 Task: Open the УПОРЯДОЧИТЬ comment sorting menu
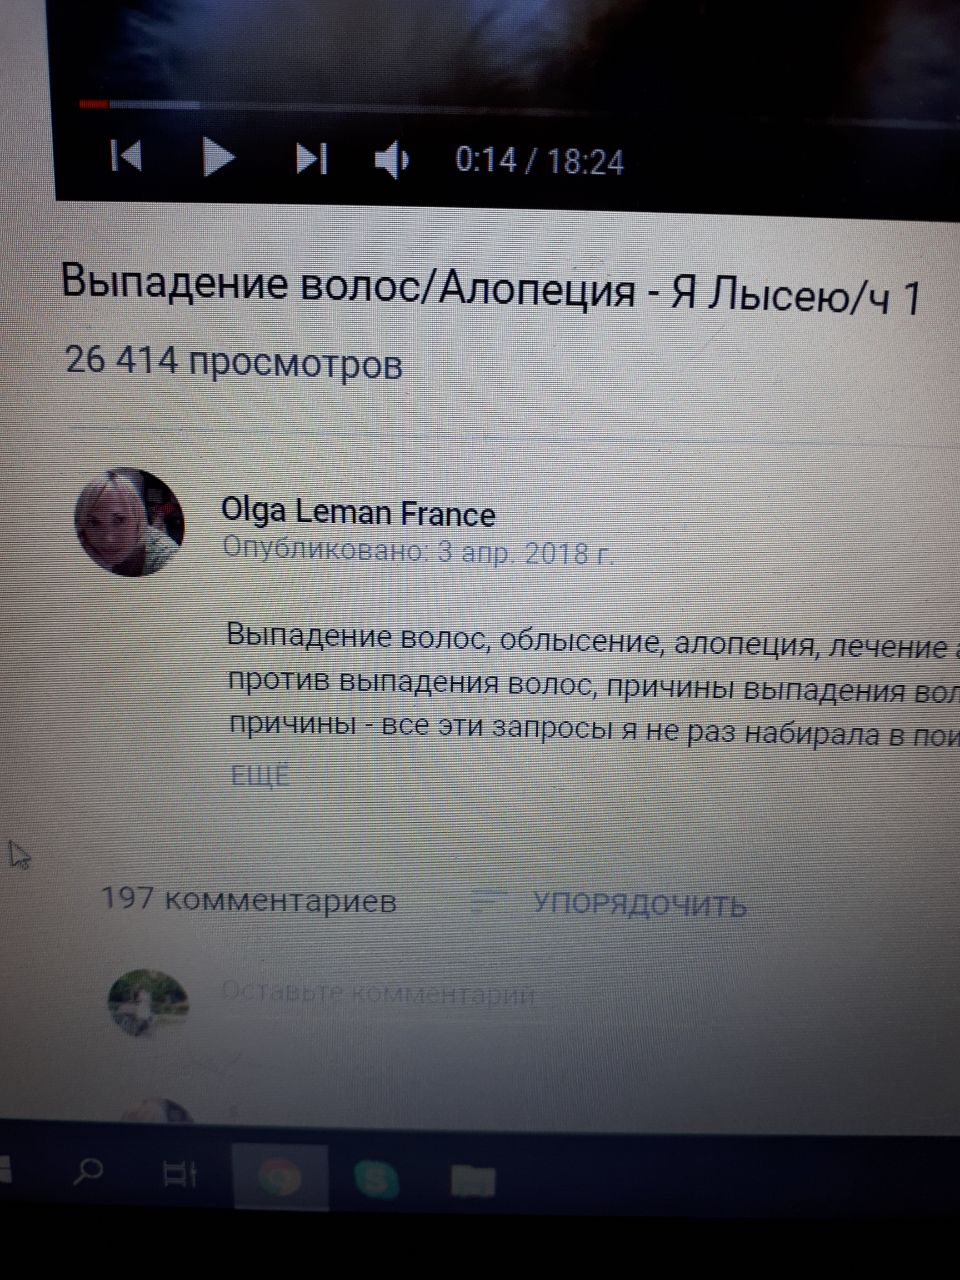pyautogui.click(x=639, y=904)
